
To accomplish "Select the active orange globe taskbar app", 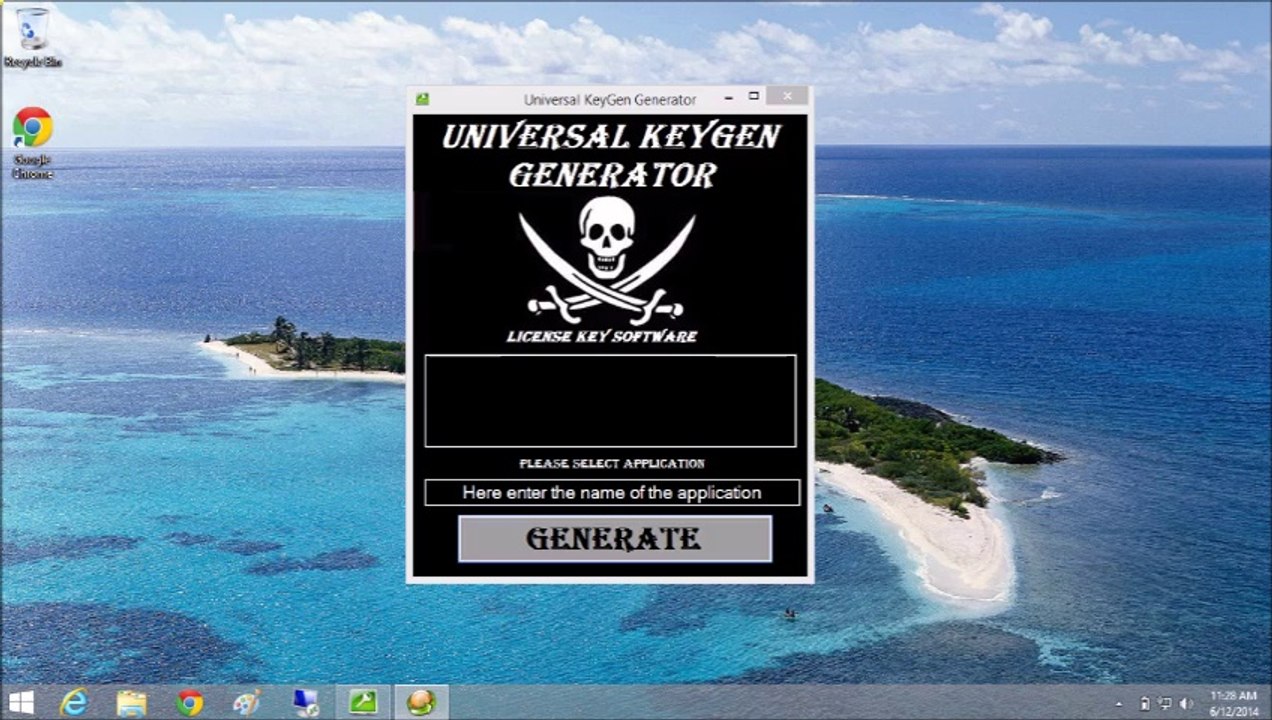I will [x=421, y=703].
